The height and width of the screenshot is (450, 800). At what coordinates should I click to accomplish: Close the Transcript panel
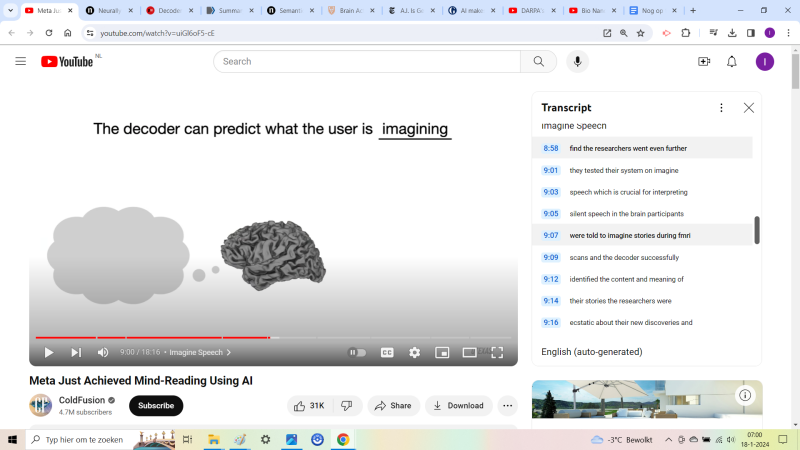click(748, 108)
